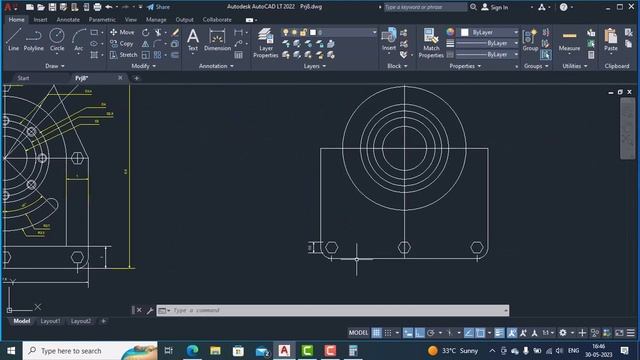Click Sign In
The image size is (640, 360).
(495, 7)
